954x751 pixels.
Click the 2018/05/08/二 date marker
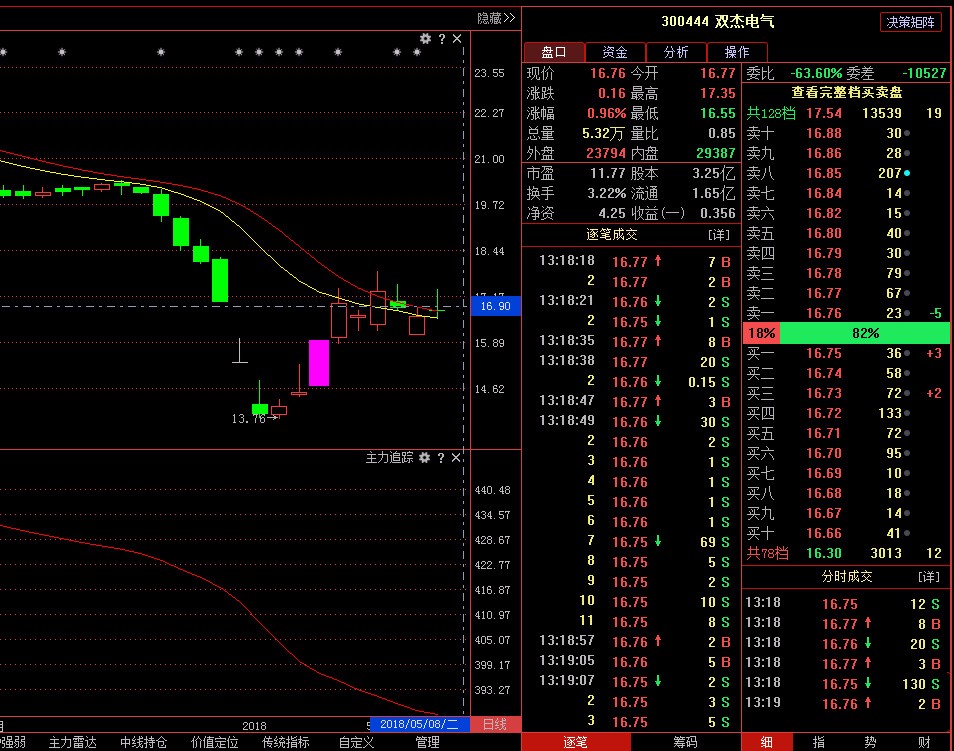pos(419,724)
